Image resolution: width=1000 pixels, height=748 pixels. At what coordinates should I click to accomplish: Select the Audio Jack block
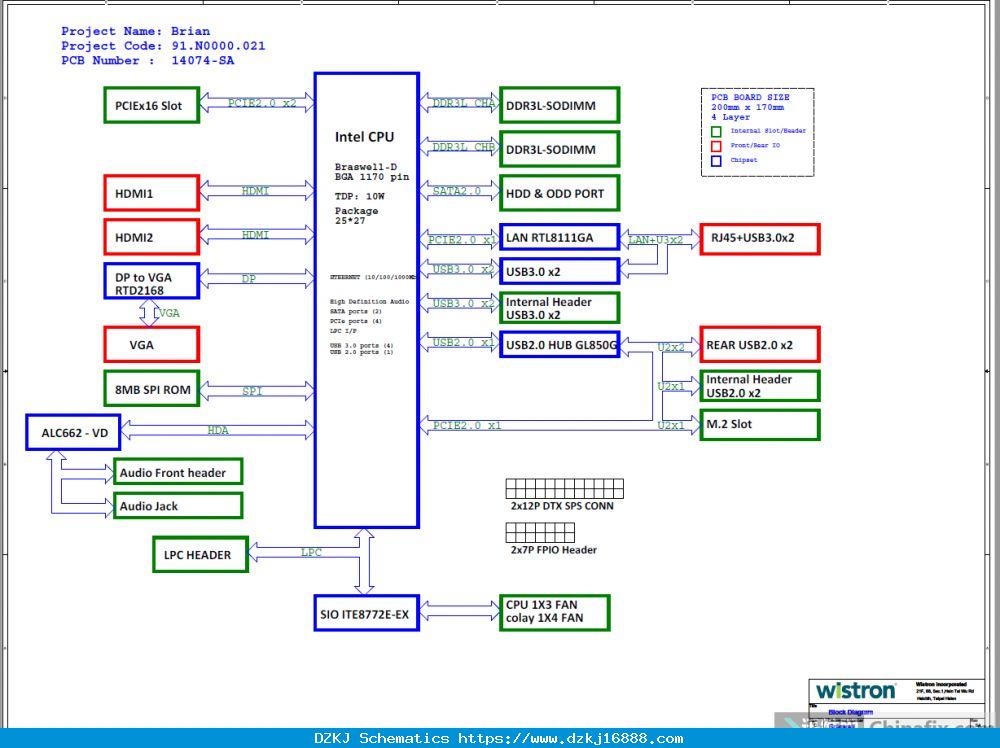[x=178, y=506]
